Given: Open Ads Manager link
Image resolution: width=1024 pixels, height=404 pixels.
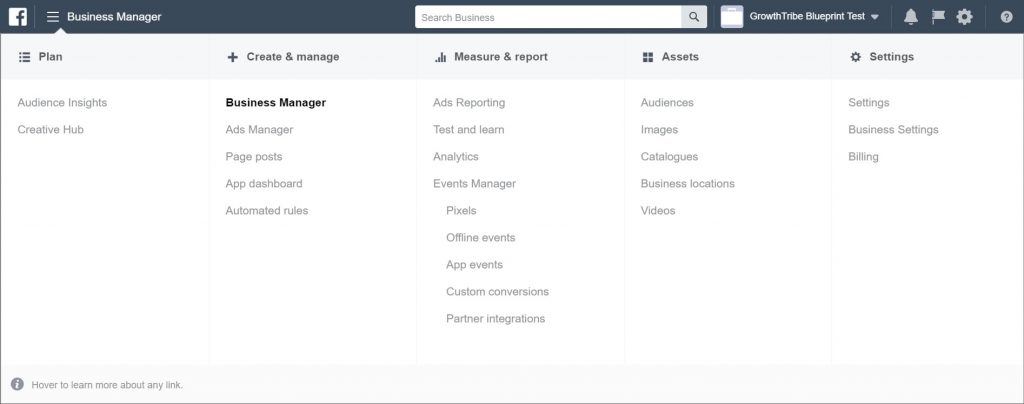Looking at the screenshot, I should (259, 130).
